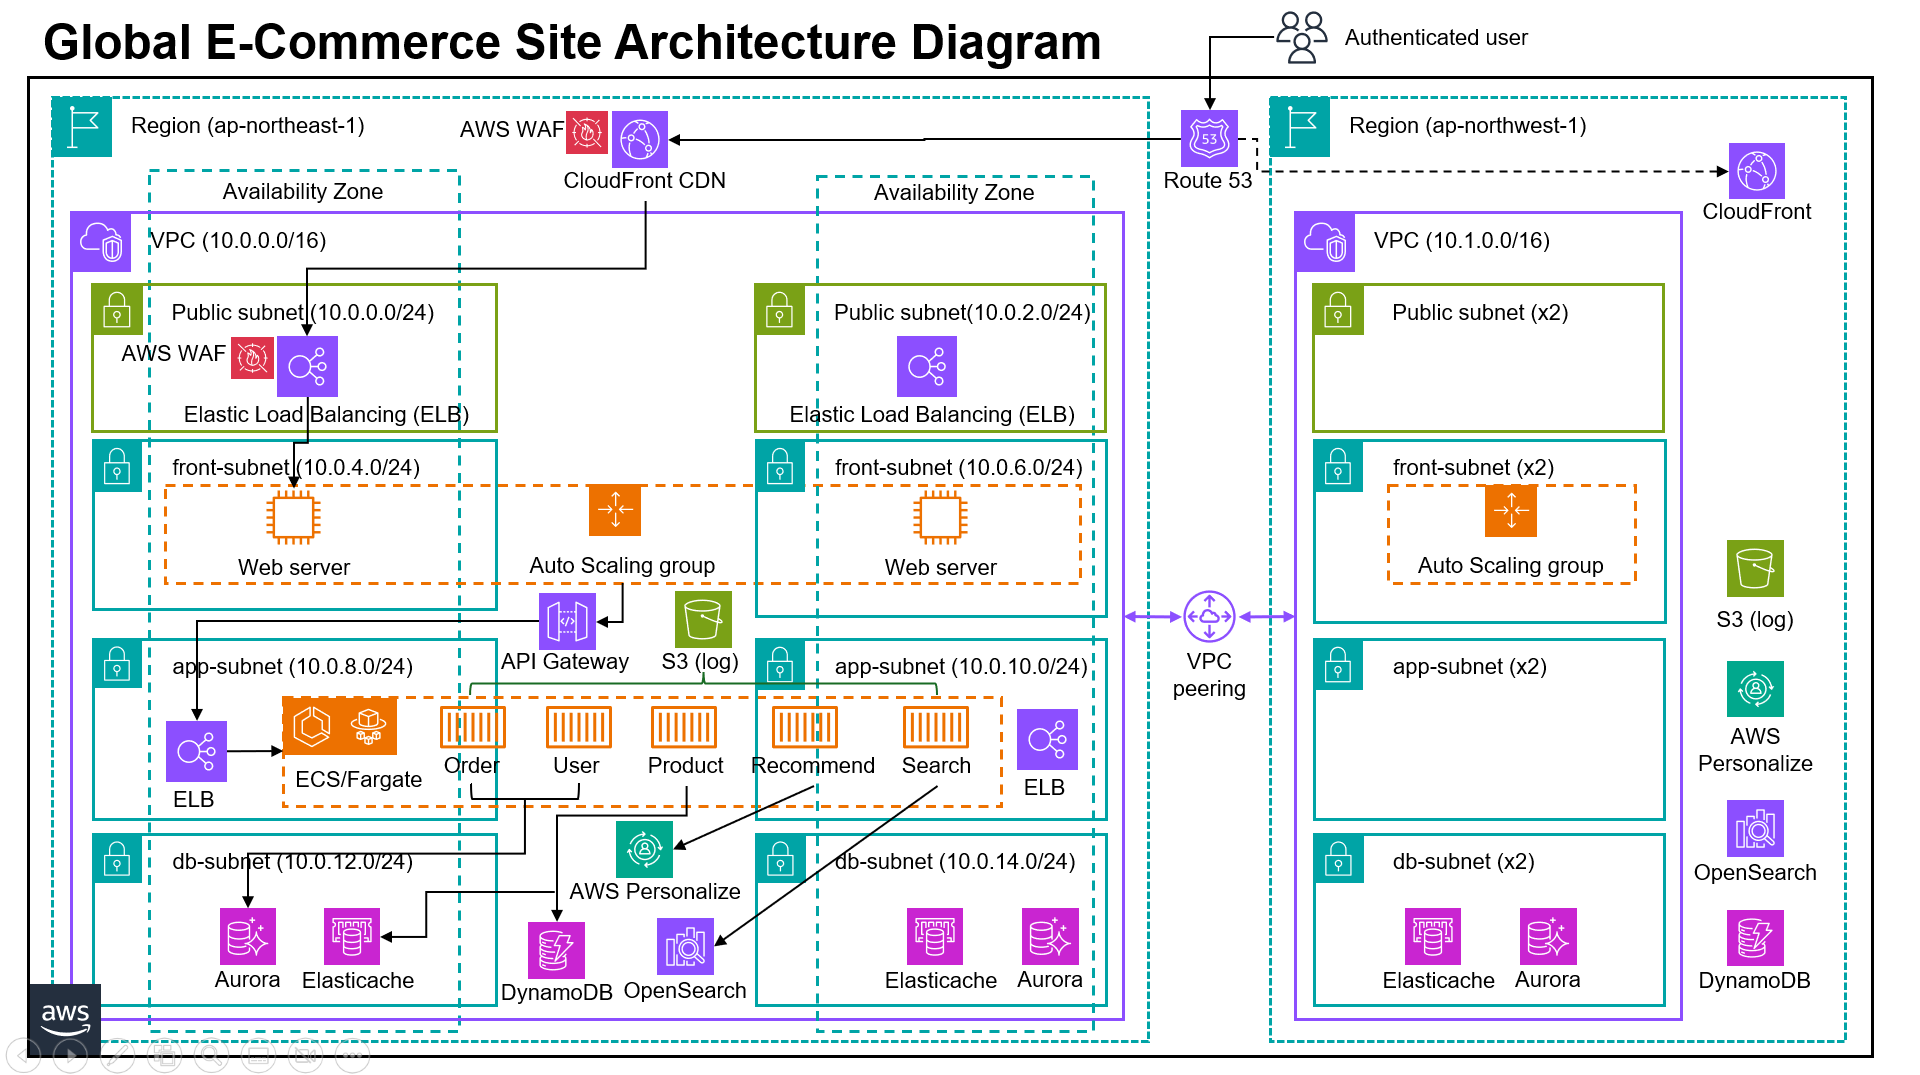The image size is (1920, 1075).
Task: Select the CloudFront CDN icon
Action: [x=641, y=139]
